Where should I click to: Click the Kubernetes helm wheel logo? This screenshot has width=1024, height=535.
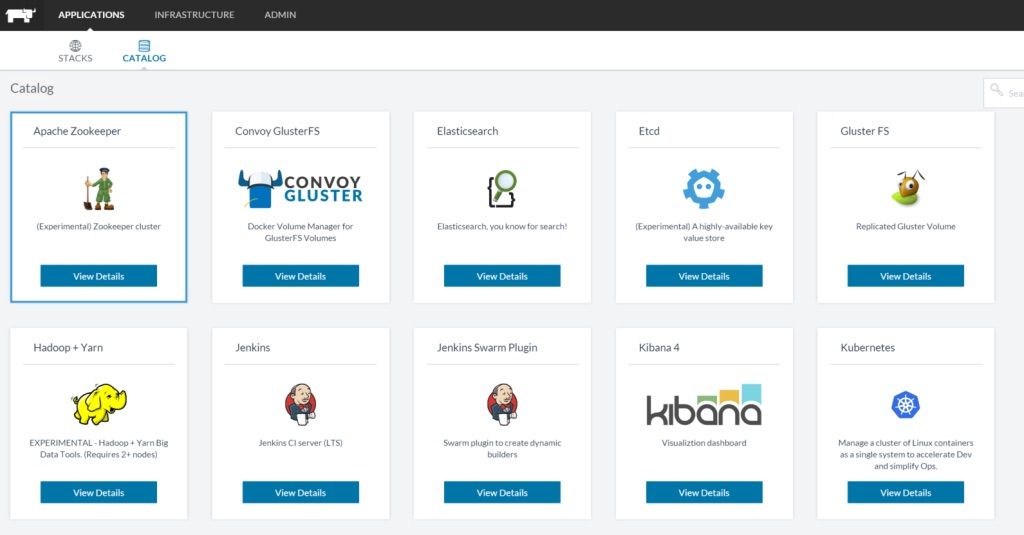(906, 405)
